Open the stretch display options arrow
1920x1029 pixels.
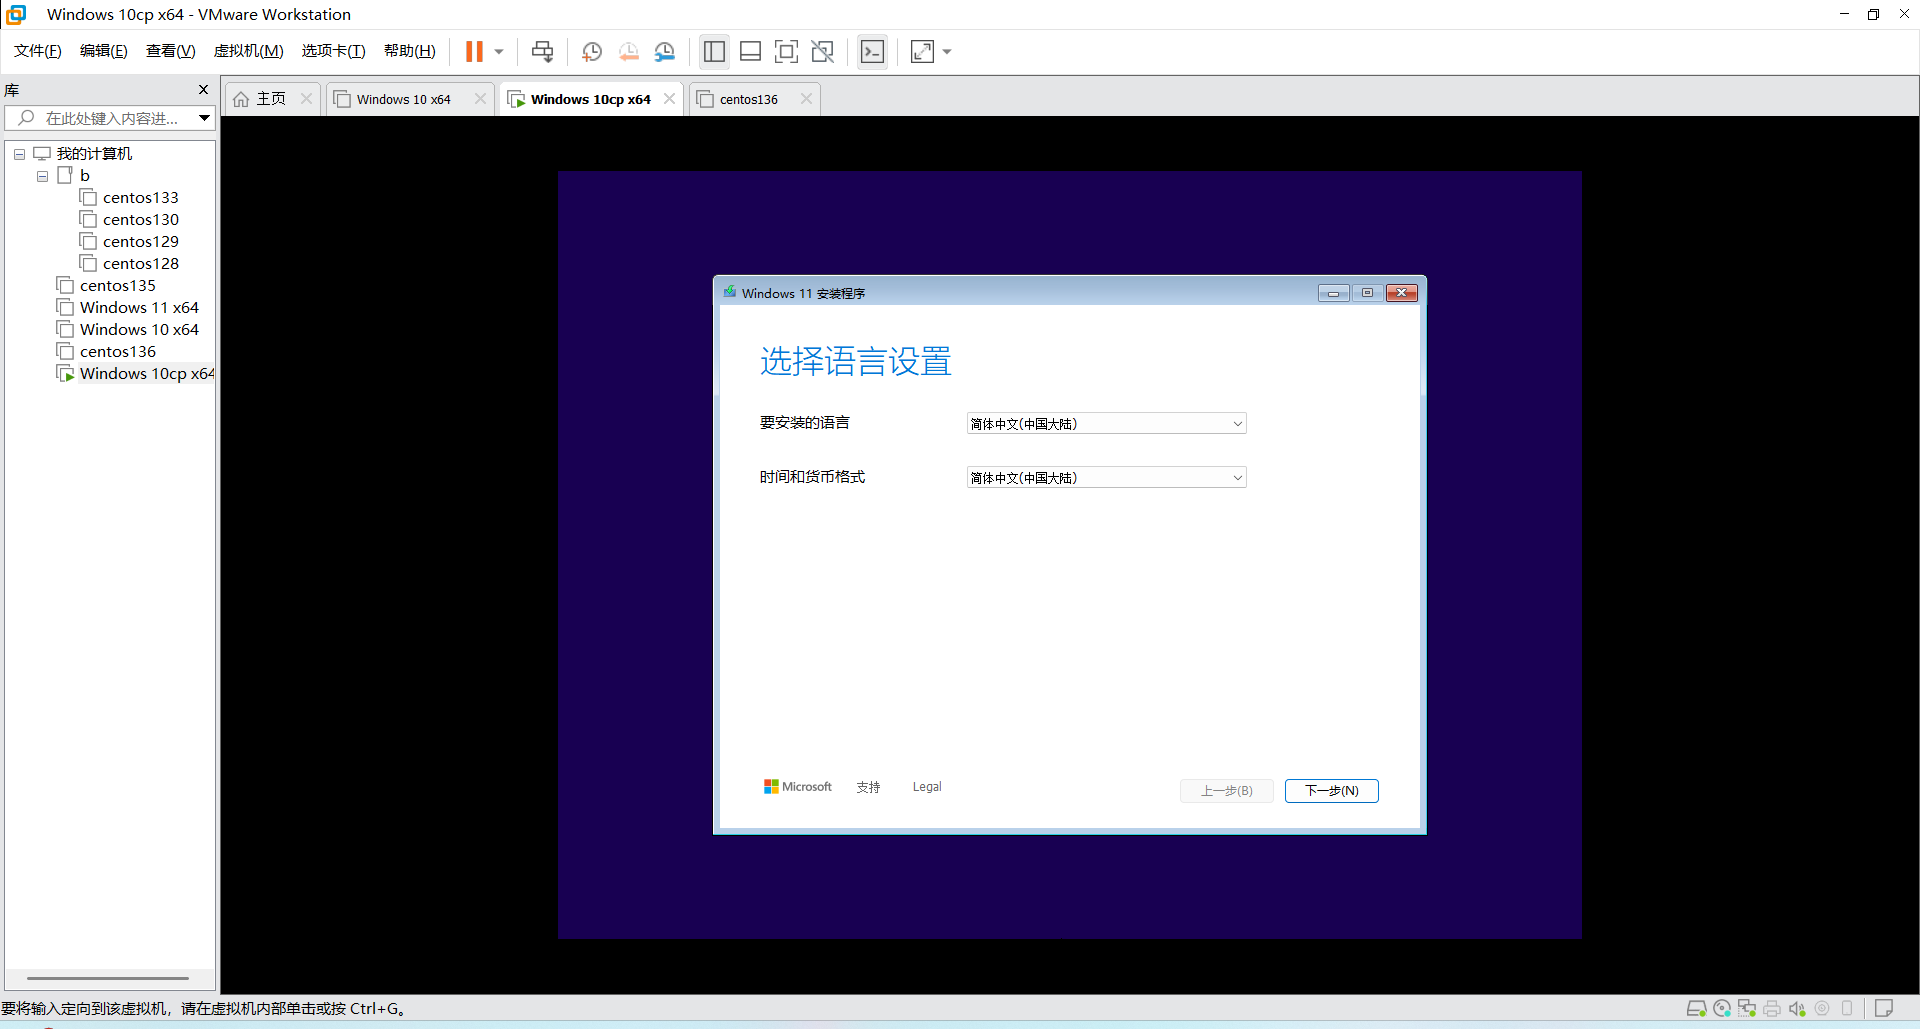coord(947,52)
